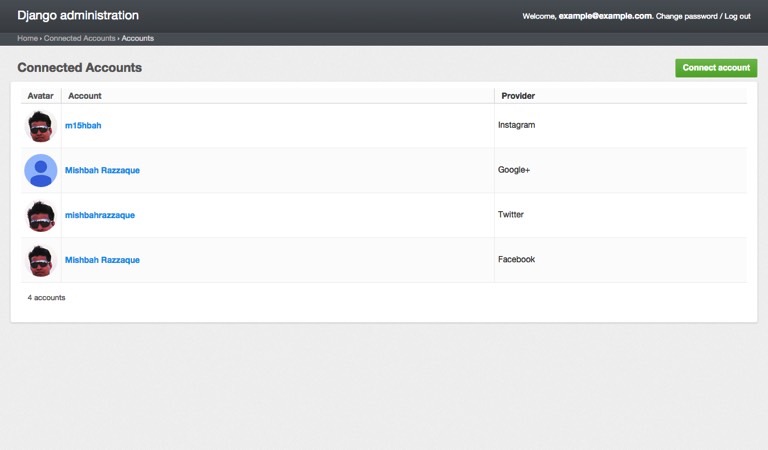Click the Django administration site title

[78, 16]
